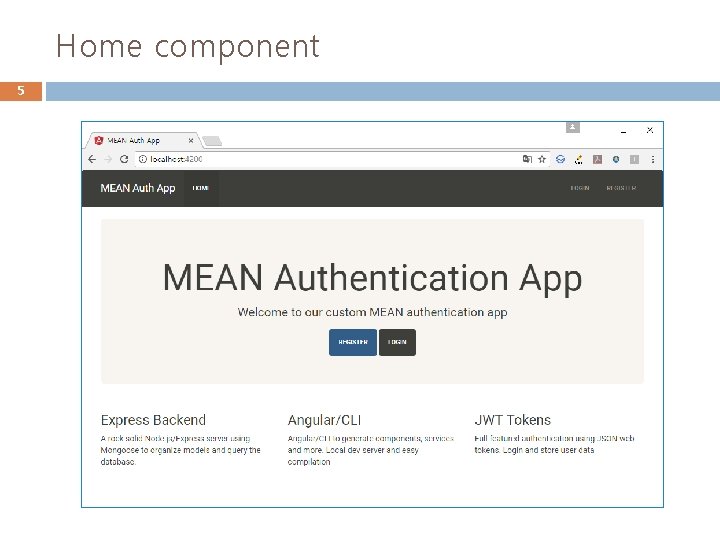This screenshot has width=720, height=540.
Task: Click the MEAN Auth App navbar brand
Action: [138, 188]
